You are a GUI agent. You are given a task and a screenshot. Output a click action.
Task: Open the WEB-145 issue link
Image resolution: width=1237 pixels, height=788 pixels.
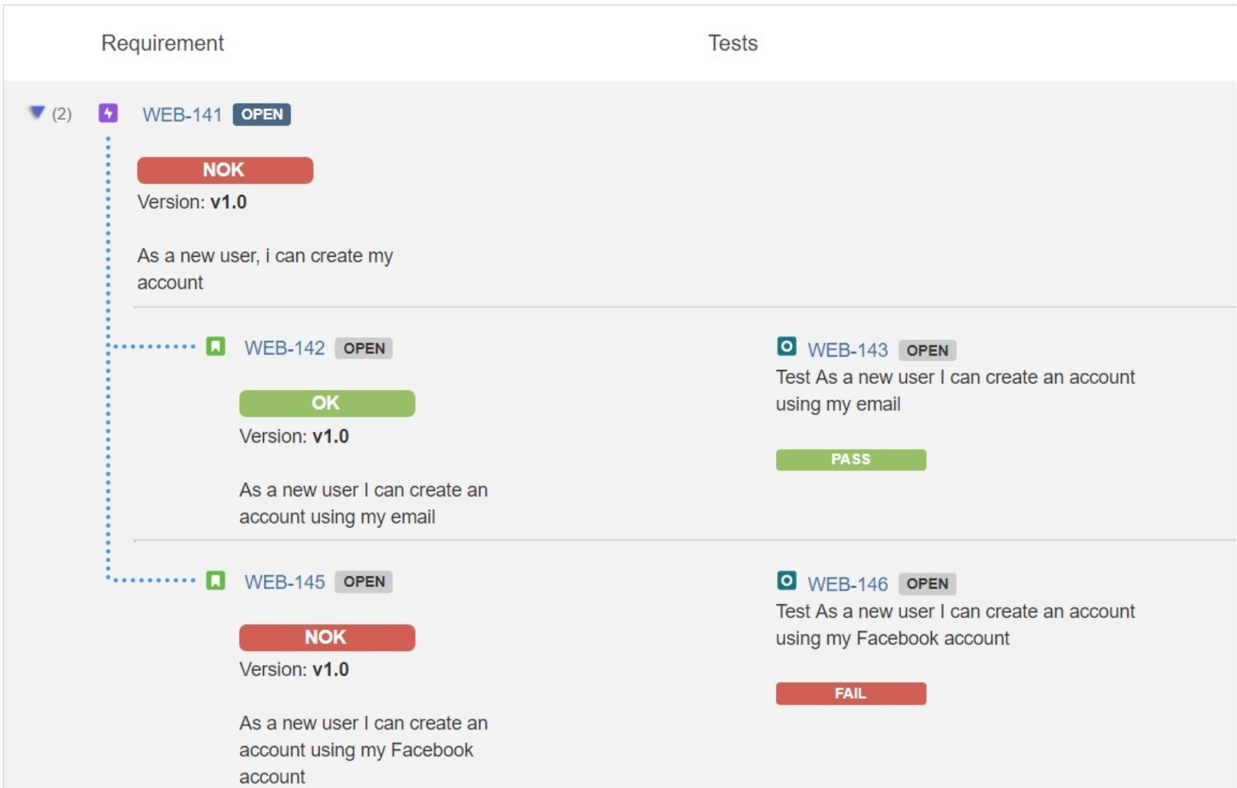tap(285, 582)
